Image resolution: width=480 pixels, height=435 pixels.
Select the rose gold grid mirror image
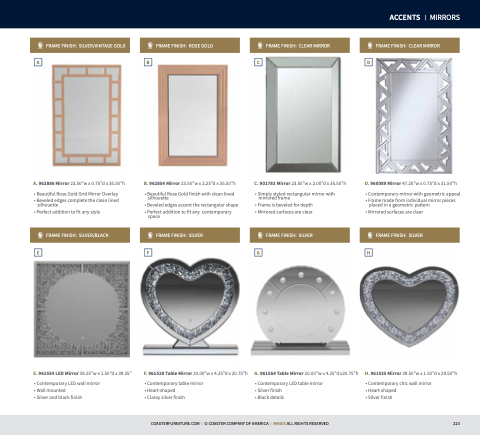tap(87, 115)
